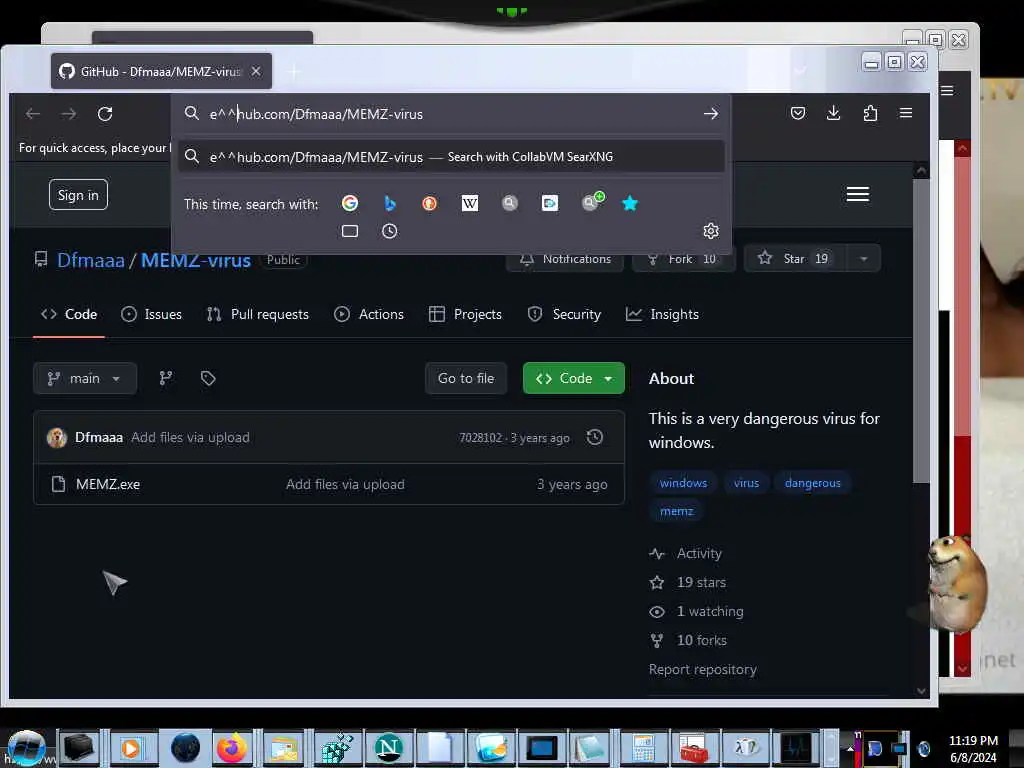Select the 'Search with CollabVM SearXNG' suggestion
Screen dimensions: 1024x768
451,157
